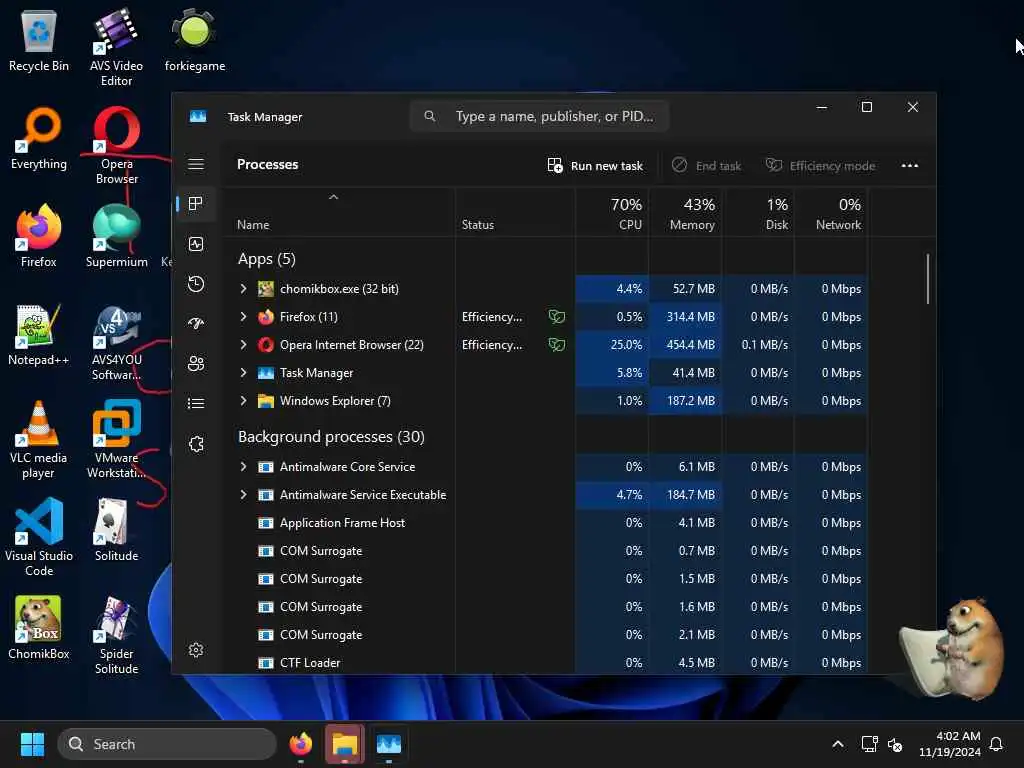
Task: Open the Performance page in sidebar
Action: pos(196,244)
